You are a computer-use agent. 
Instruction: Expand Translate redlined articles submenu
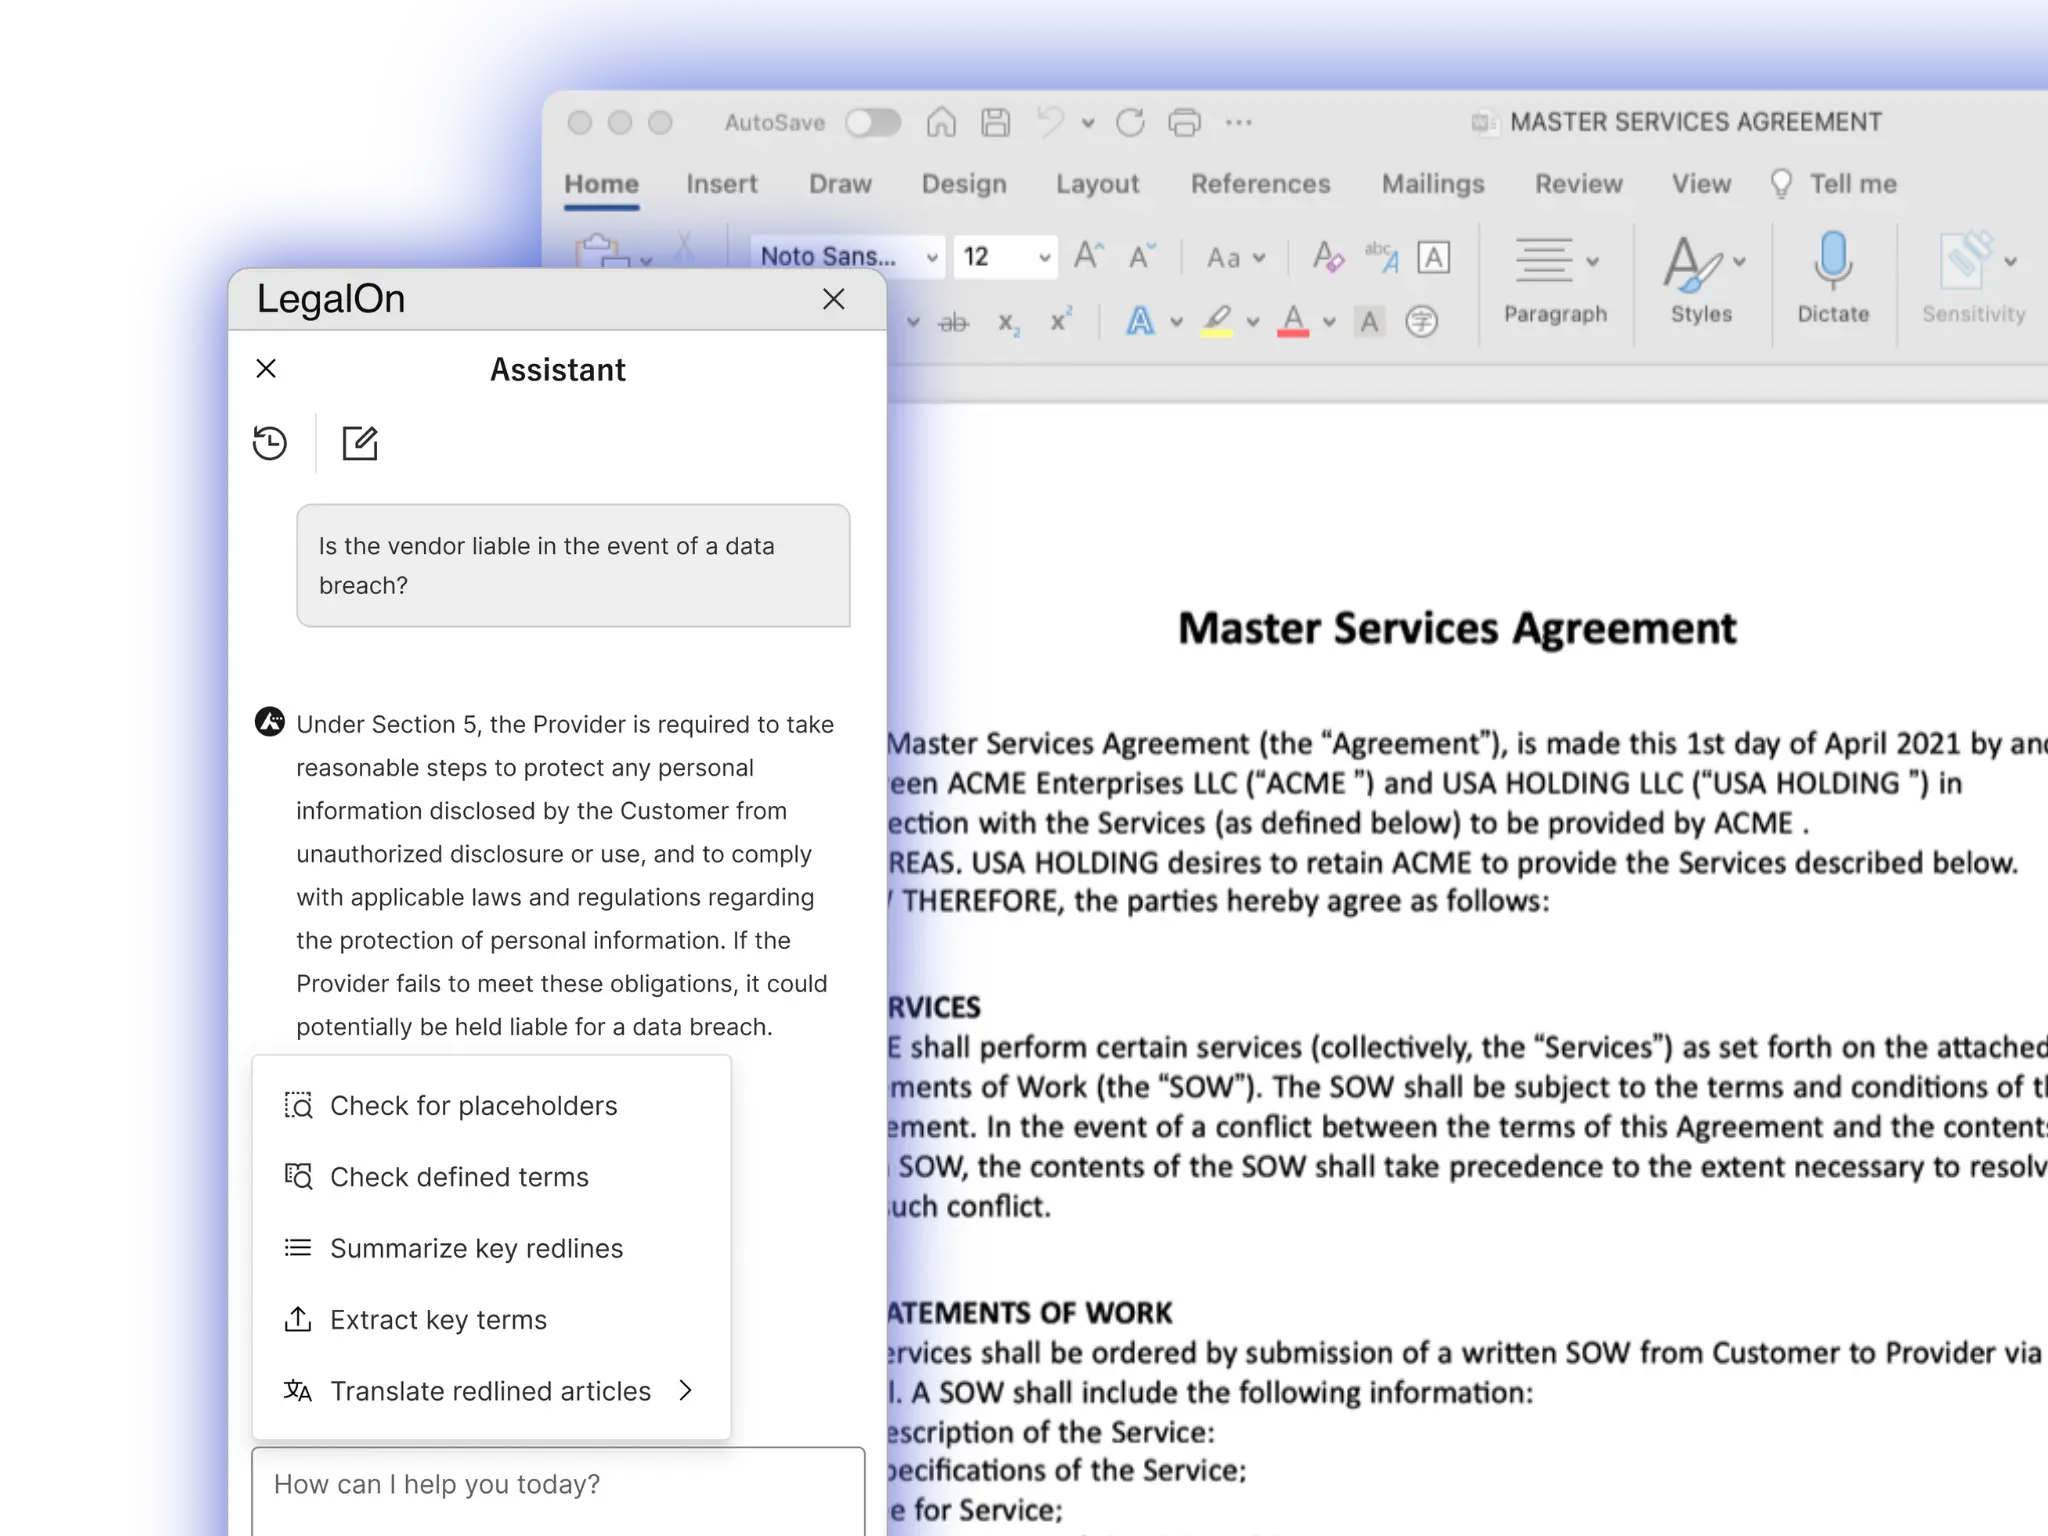492,1391
